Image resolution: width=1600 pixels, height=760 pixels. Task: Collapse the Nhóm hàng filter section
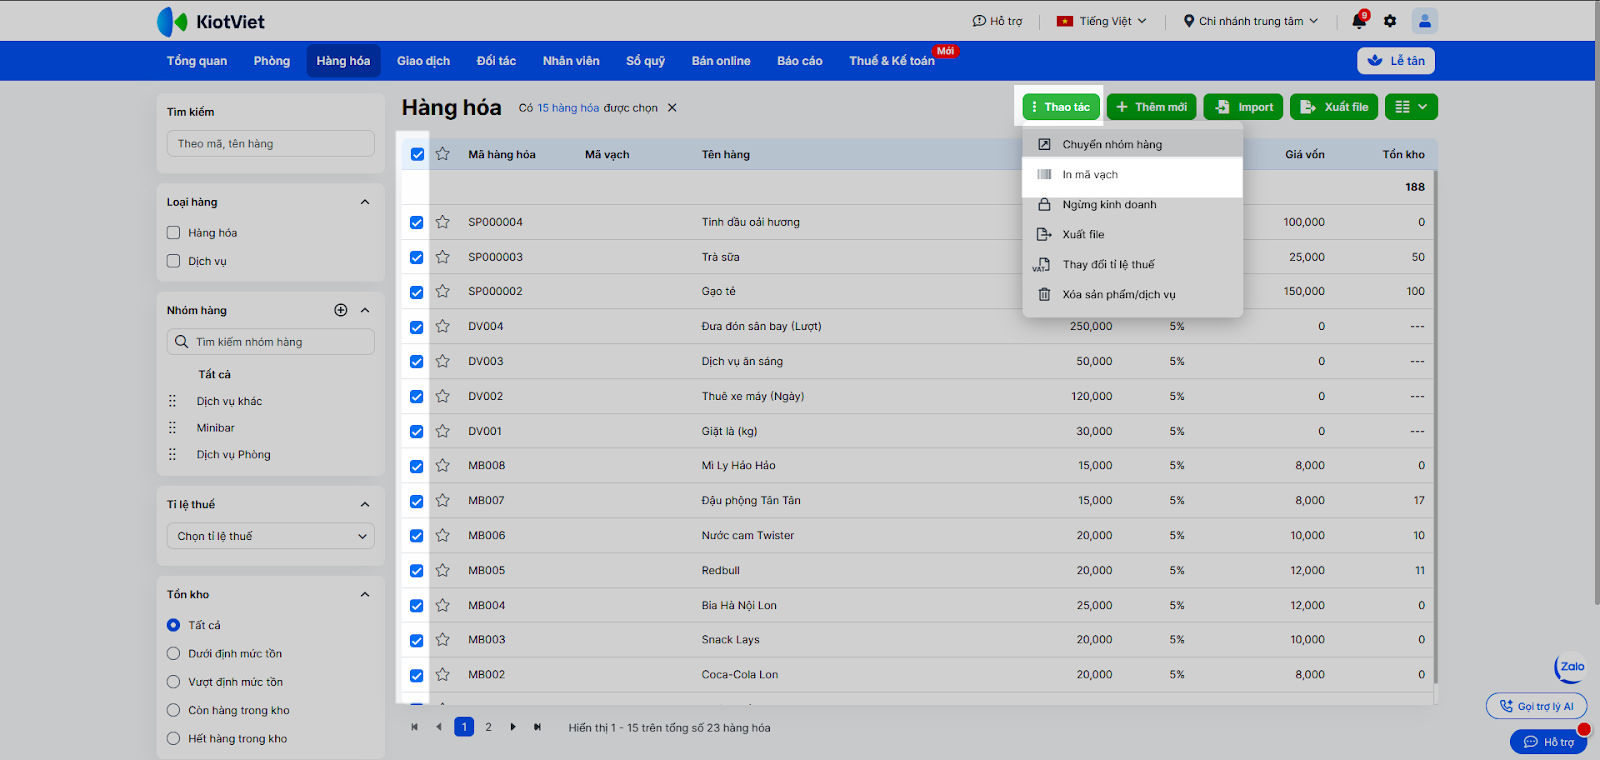(x=365, y=310)
